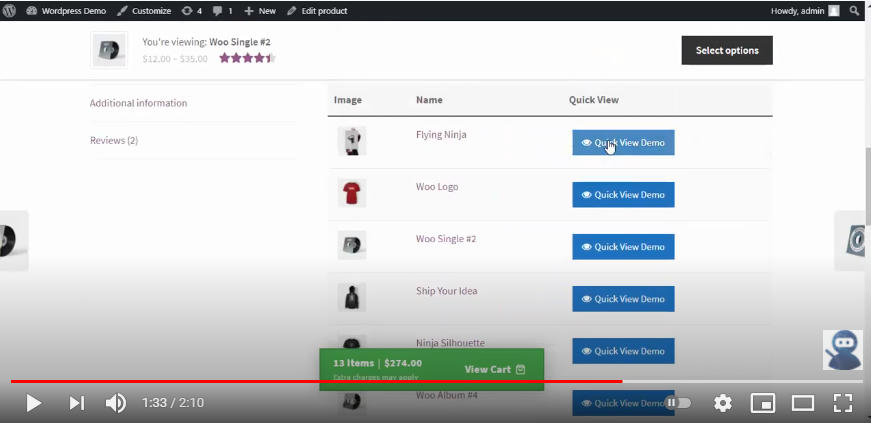Image resolution: width=871 pixels, height=423 pixels.
Task: Click the Woo Single #2 sticky thumbnail
Action: (109, 50)
